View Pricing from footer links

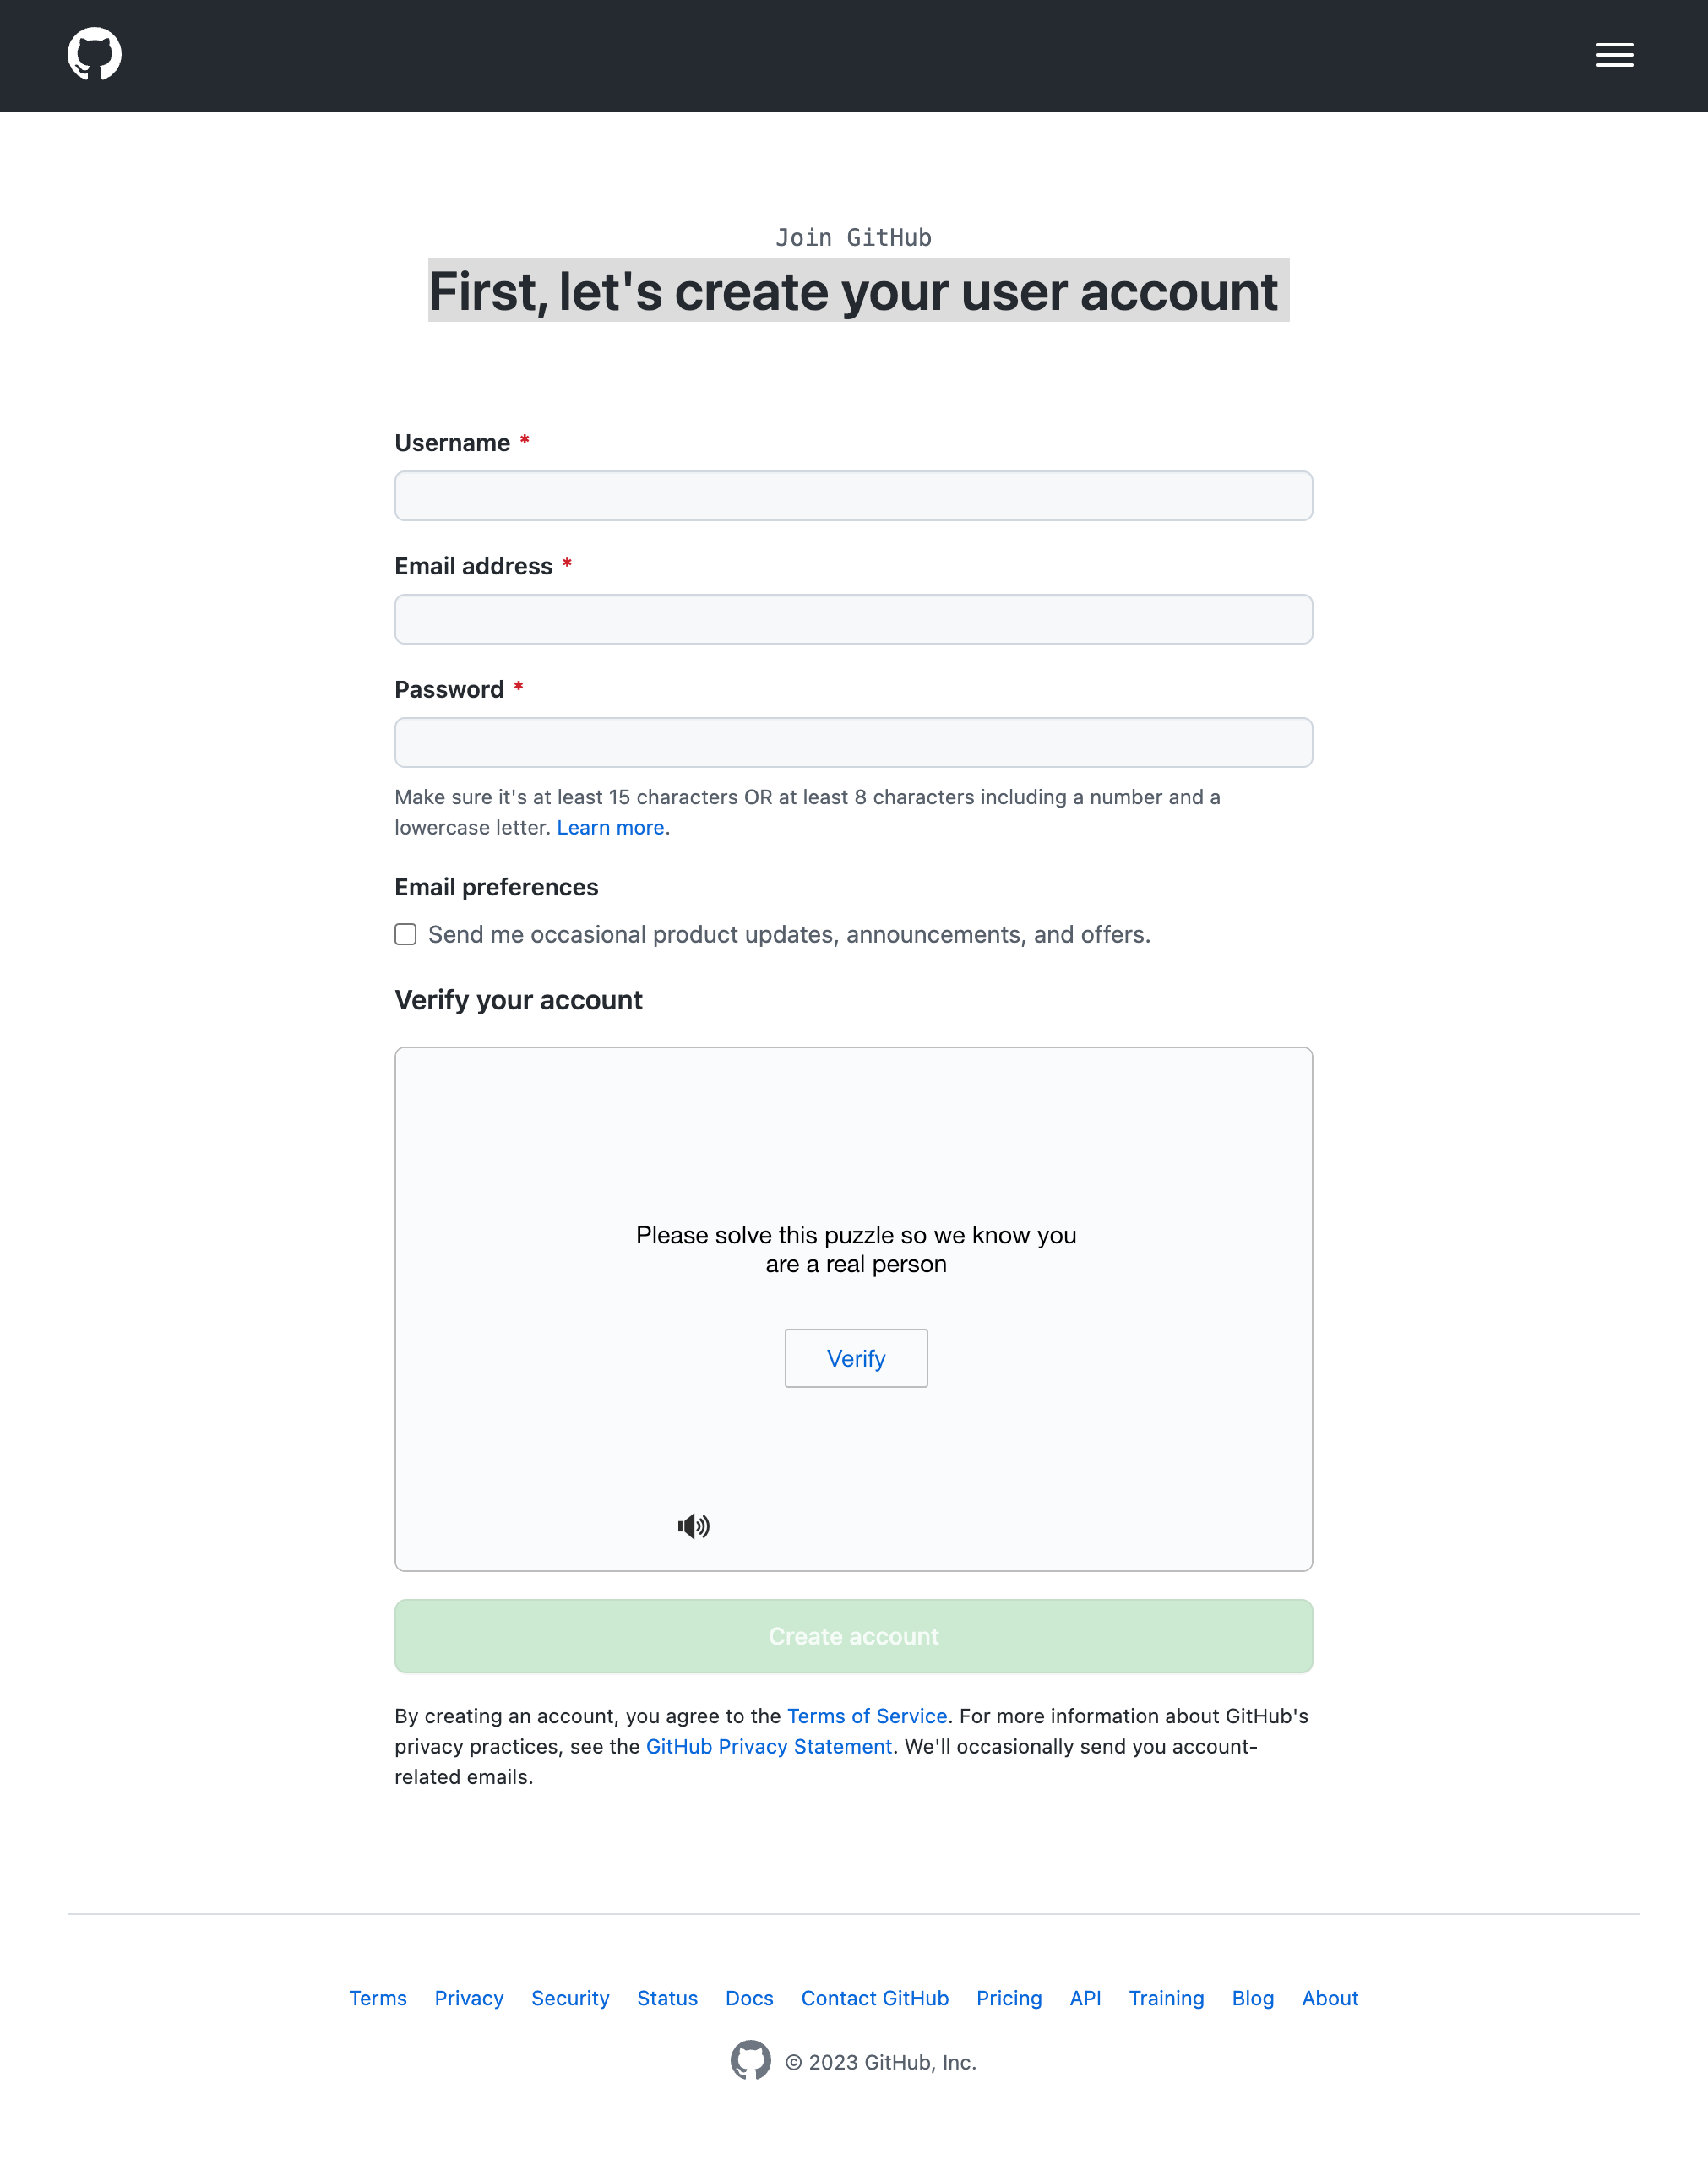[1009, 1998]
